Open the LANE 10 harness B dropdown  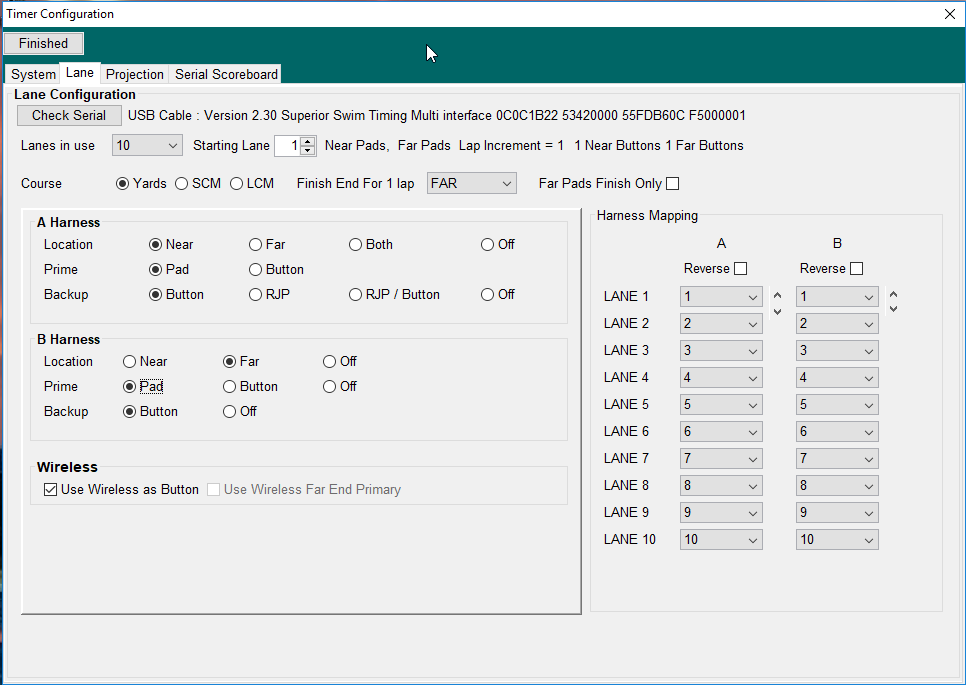[837, 540]
